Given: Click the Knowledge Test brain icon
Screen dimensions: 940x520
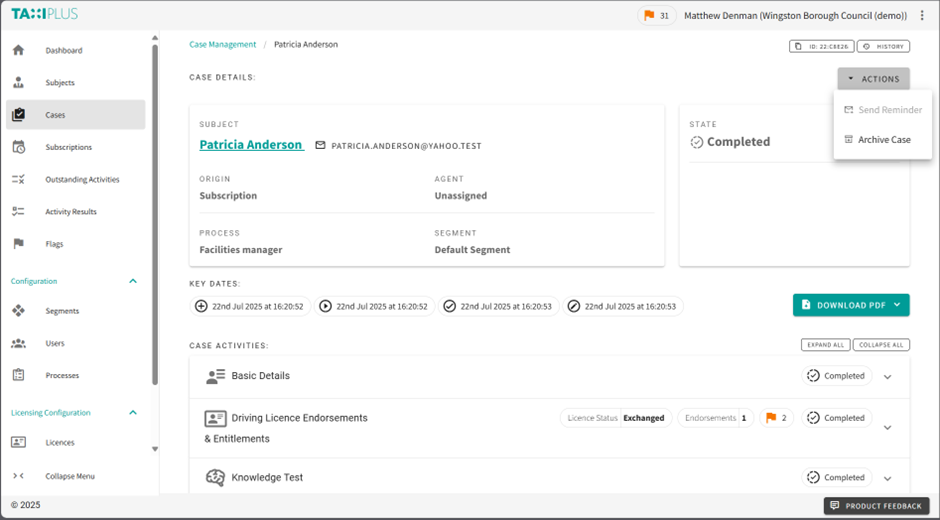Looking at the screenshot, I should 215,477.
